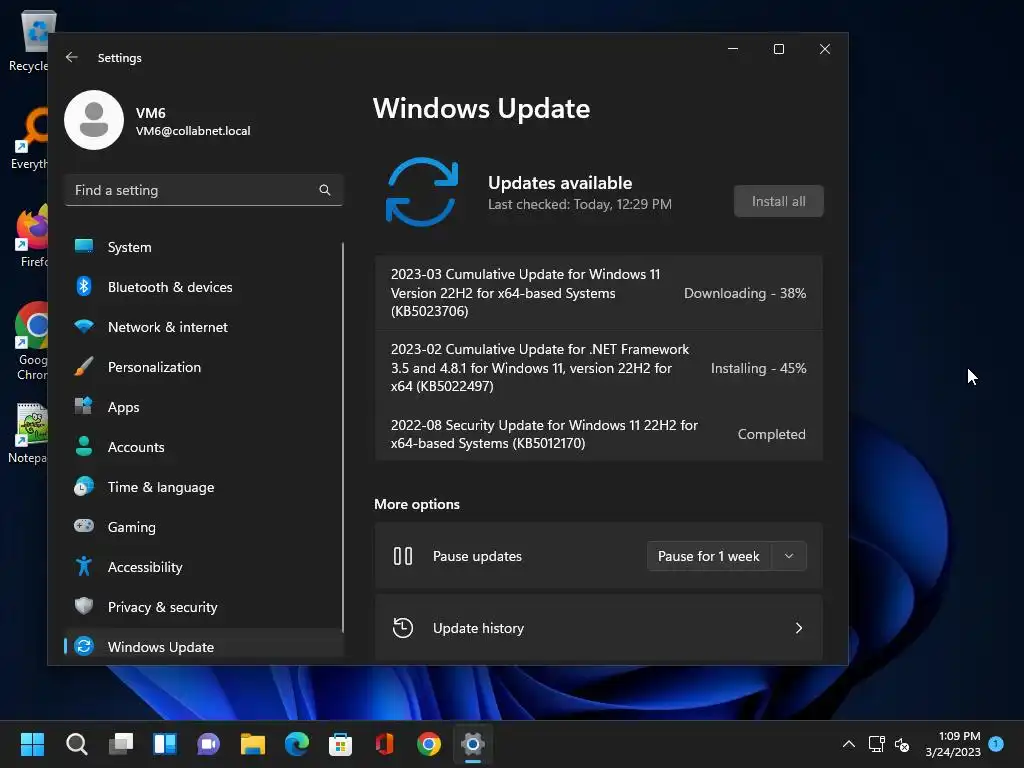Open the Update history row

(599, 628)
